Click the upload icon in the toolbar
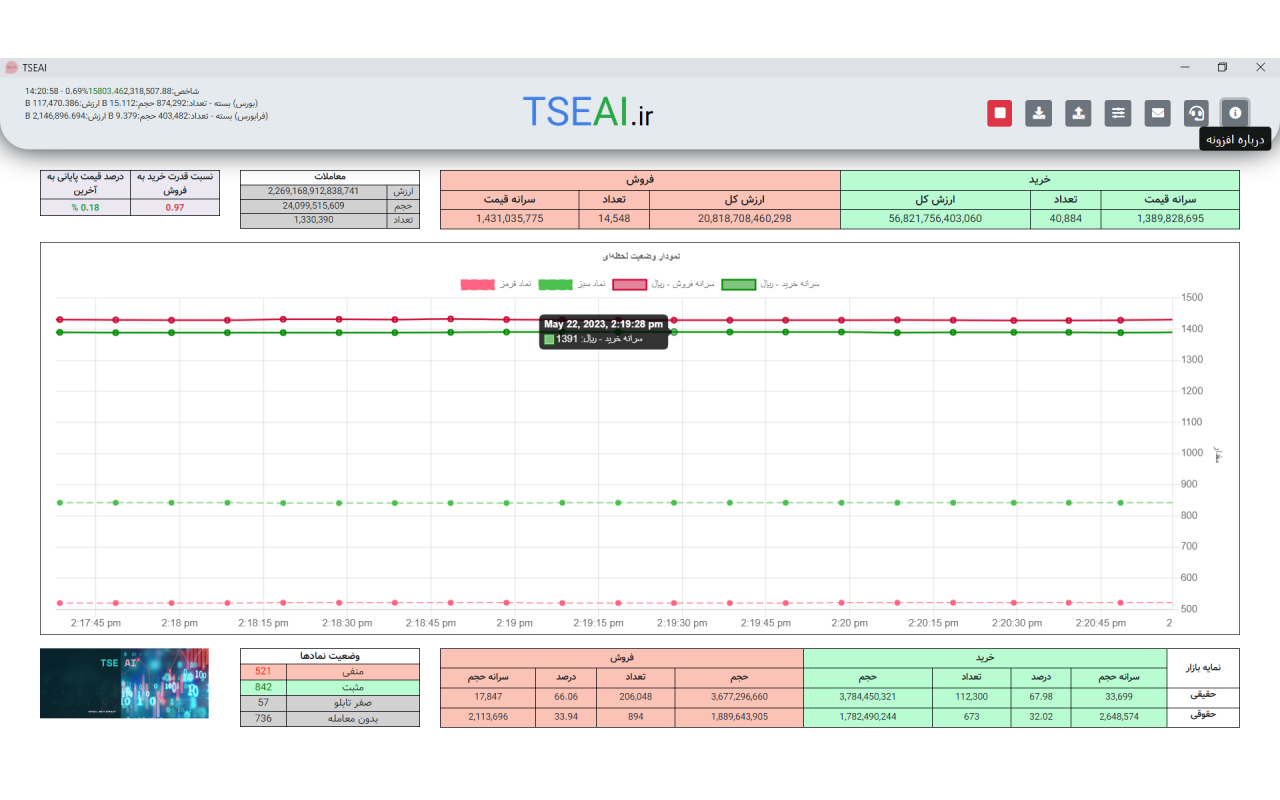Viewport: 1280px width, 800px height. [1078, 113]
